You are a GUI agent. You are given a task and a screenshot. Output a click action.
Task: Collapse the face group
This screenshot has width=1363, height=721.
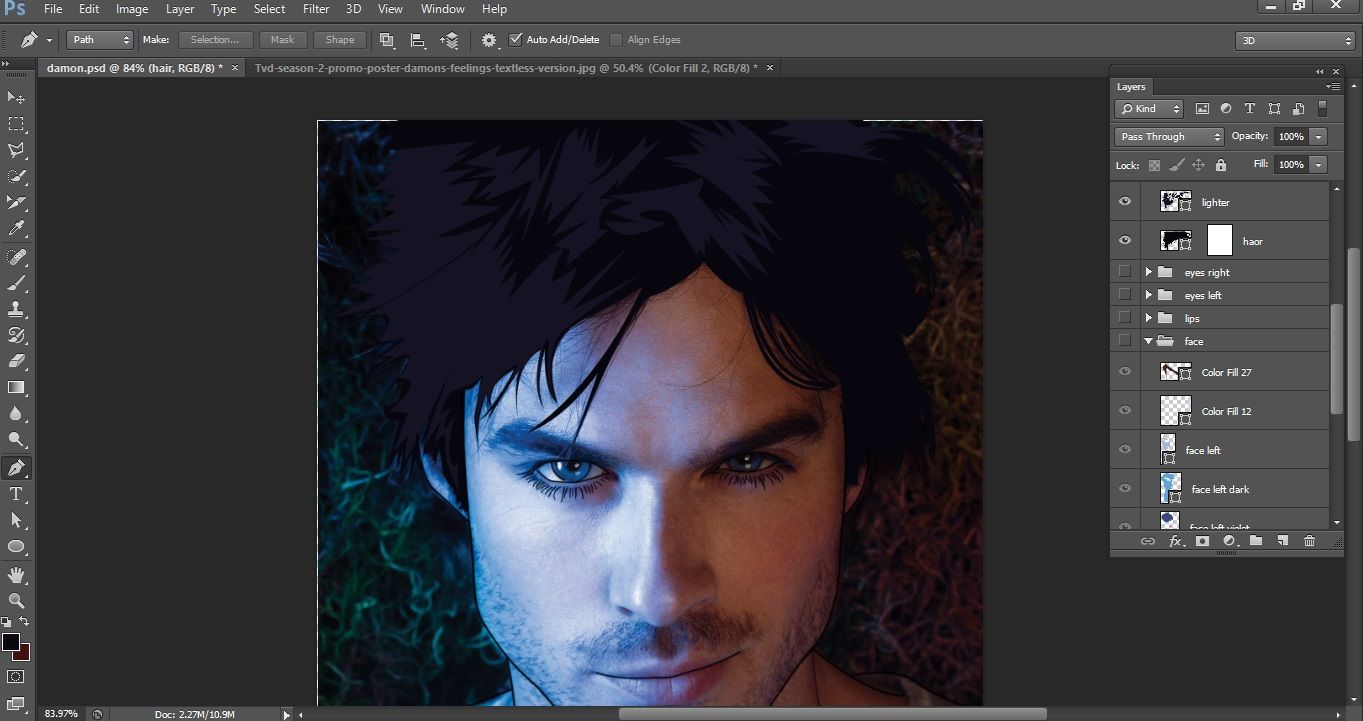tap(1148, 341)
